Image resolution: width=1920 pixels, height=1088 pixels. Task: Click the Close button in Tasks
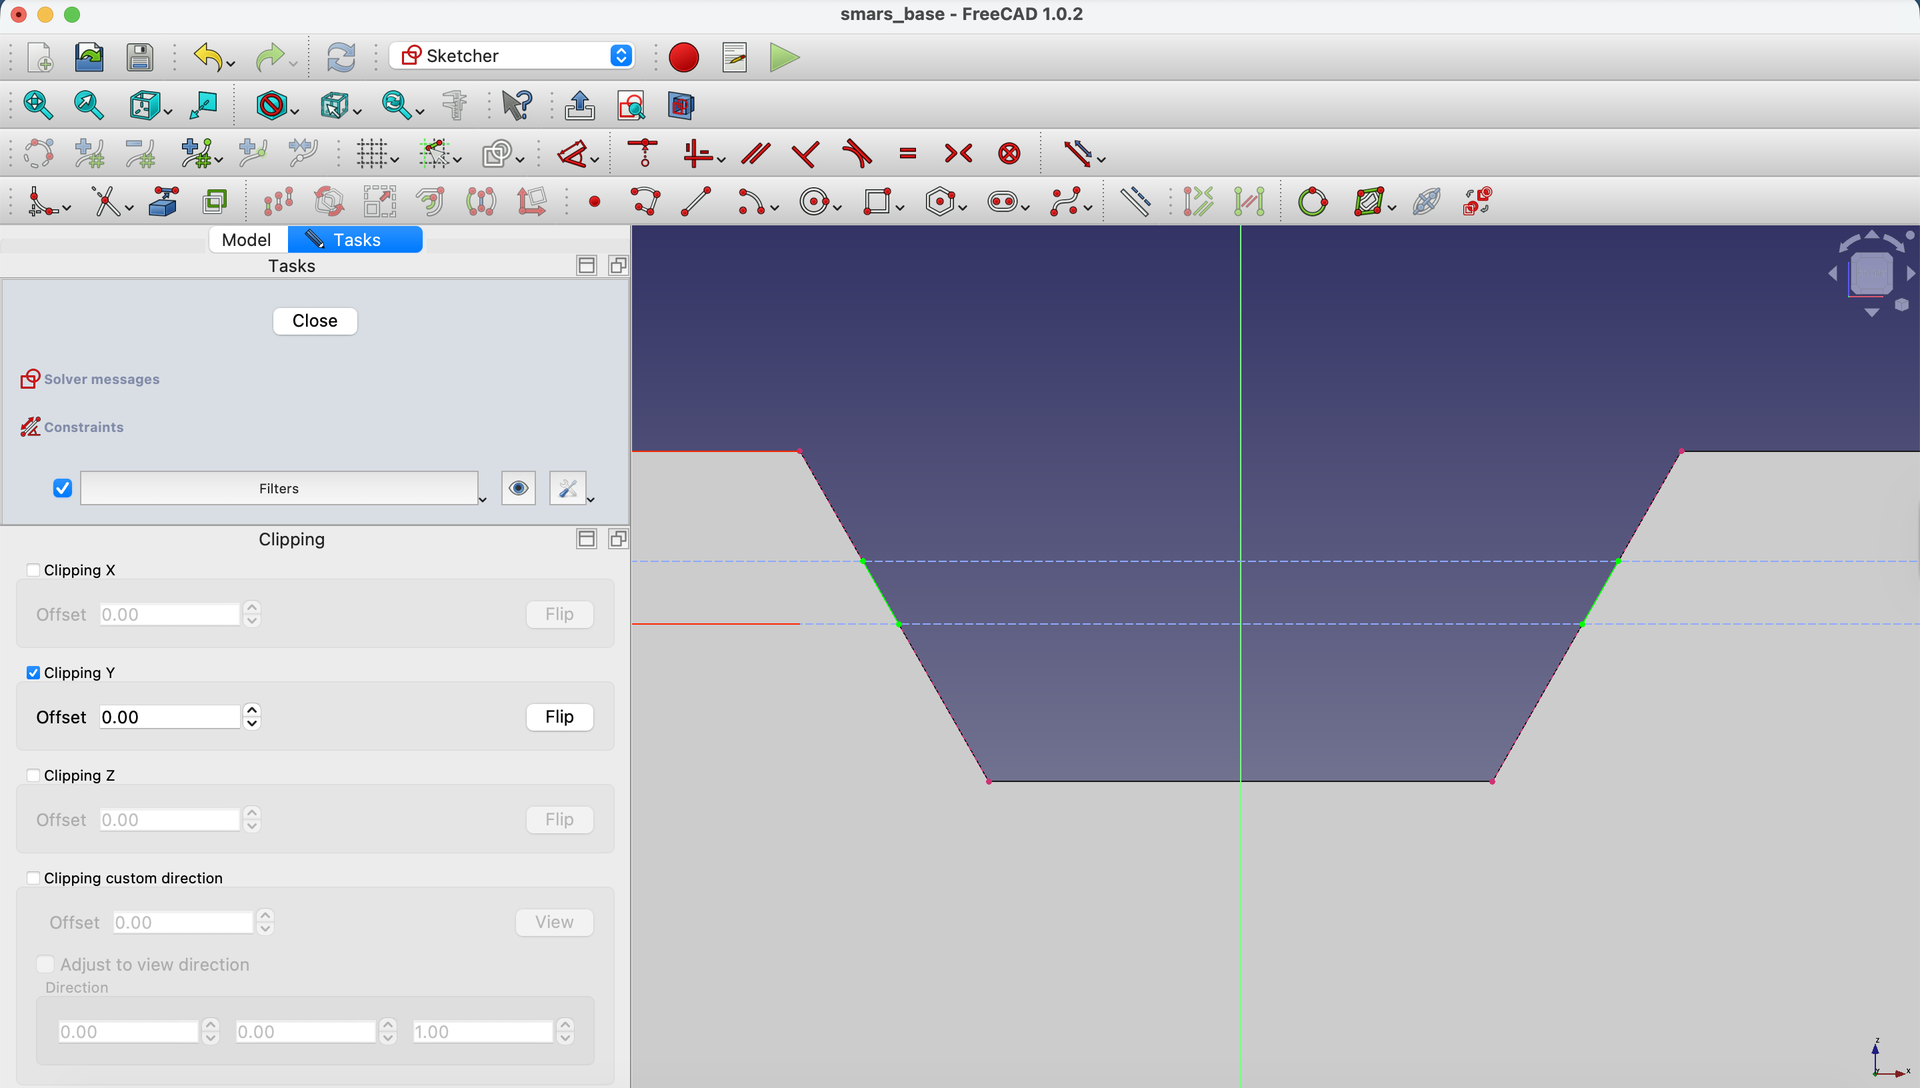coord(315,321)
